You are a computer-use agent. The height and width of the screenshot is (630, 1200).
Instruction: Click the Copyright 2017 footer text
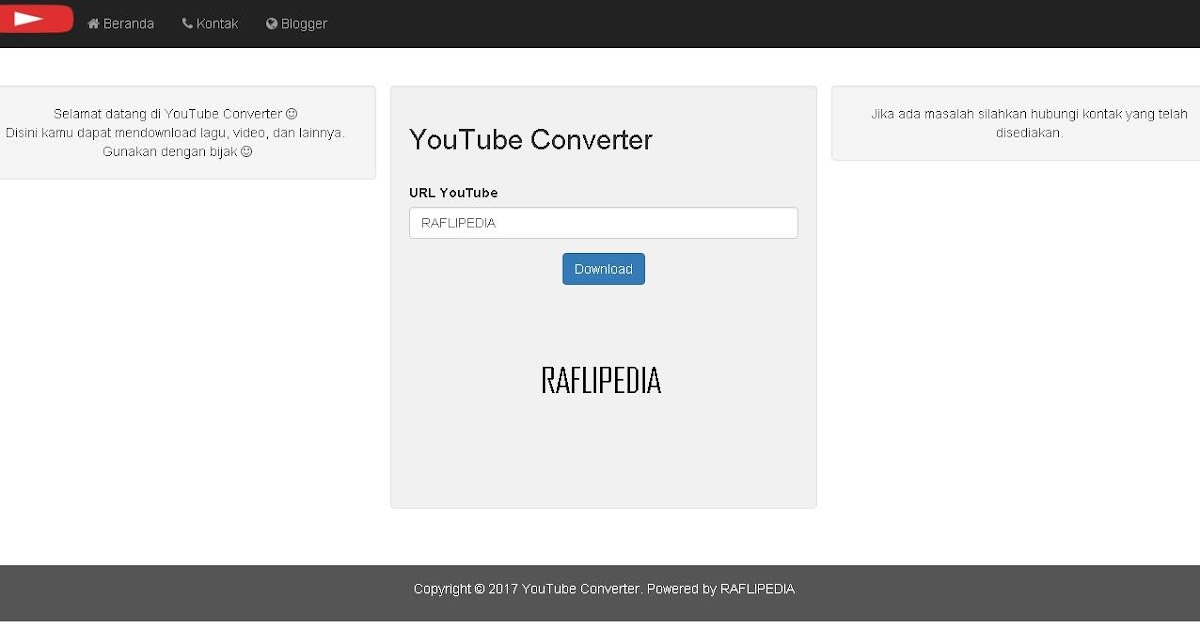(604, 589)
